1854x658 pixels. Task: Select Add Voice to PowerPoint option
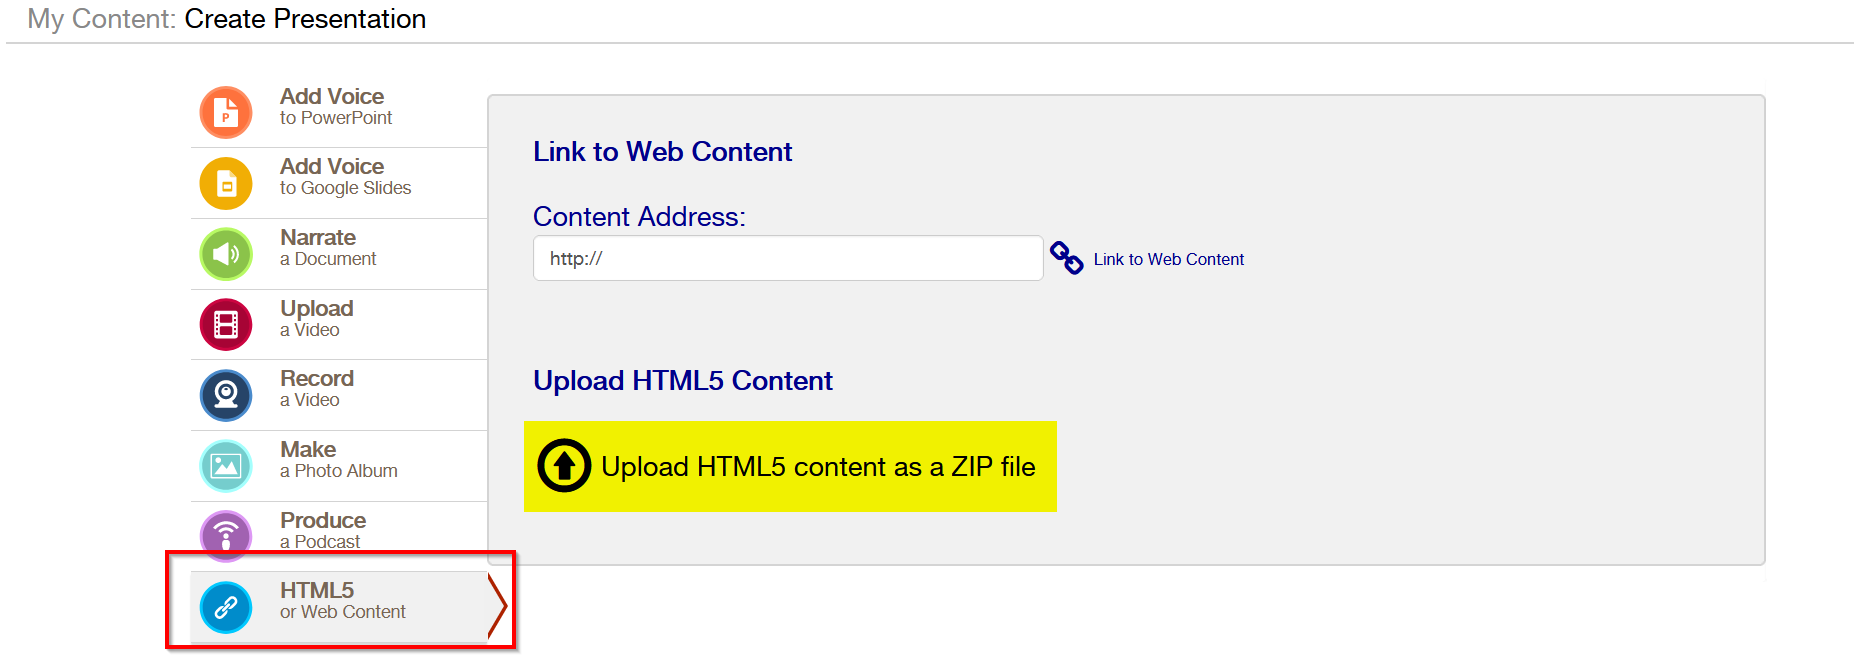[x=335, y=106]
